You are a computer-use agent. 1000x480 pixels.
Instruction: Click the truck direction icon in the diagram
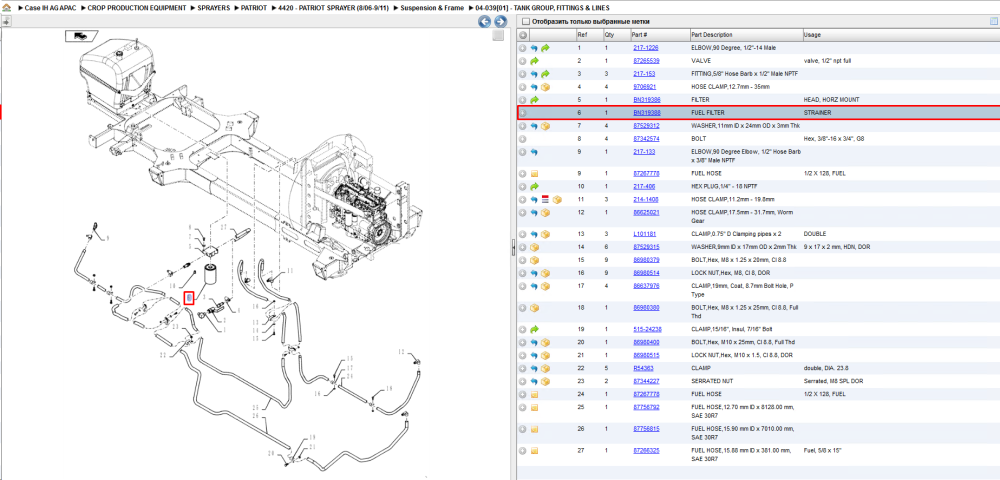[x=80, y=36]
